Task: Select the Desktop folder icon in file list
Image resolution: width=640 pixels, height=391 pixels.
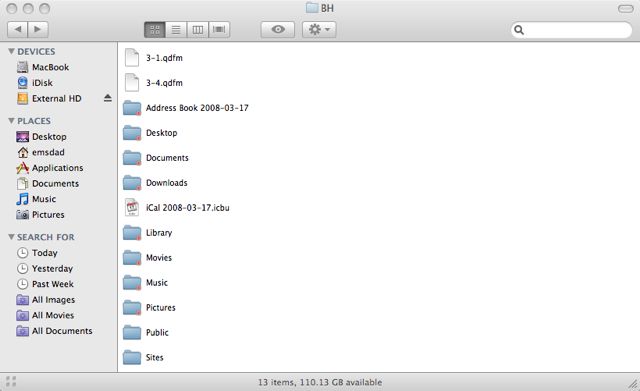Action: pyautogui.click(x=132, y=133)
